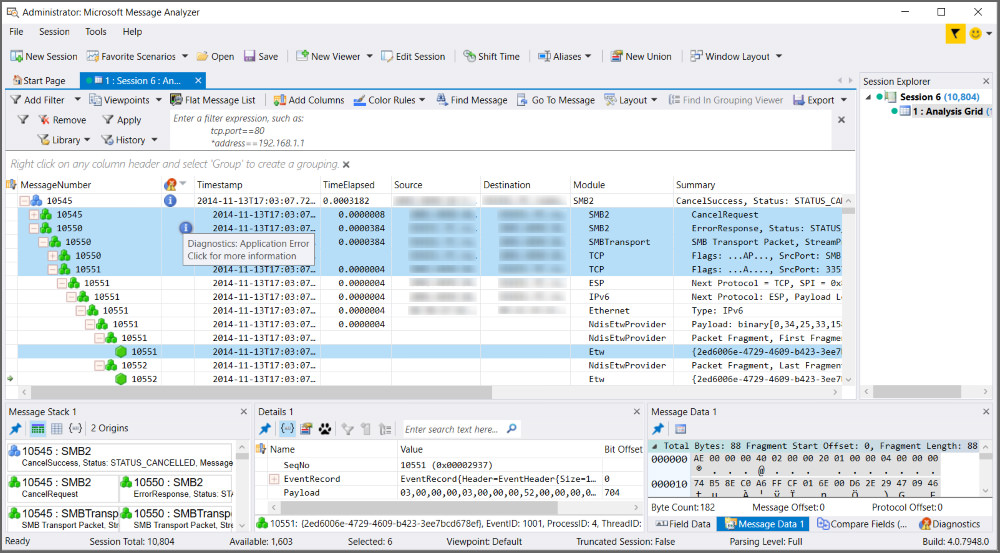Screen dimensions: 1000x553
Task: Click the New Viewer icon
Action: pos(302,56)
